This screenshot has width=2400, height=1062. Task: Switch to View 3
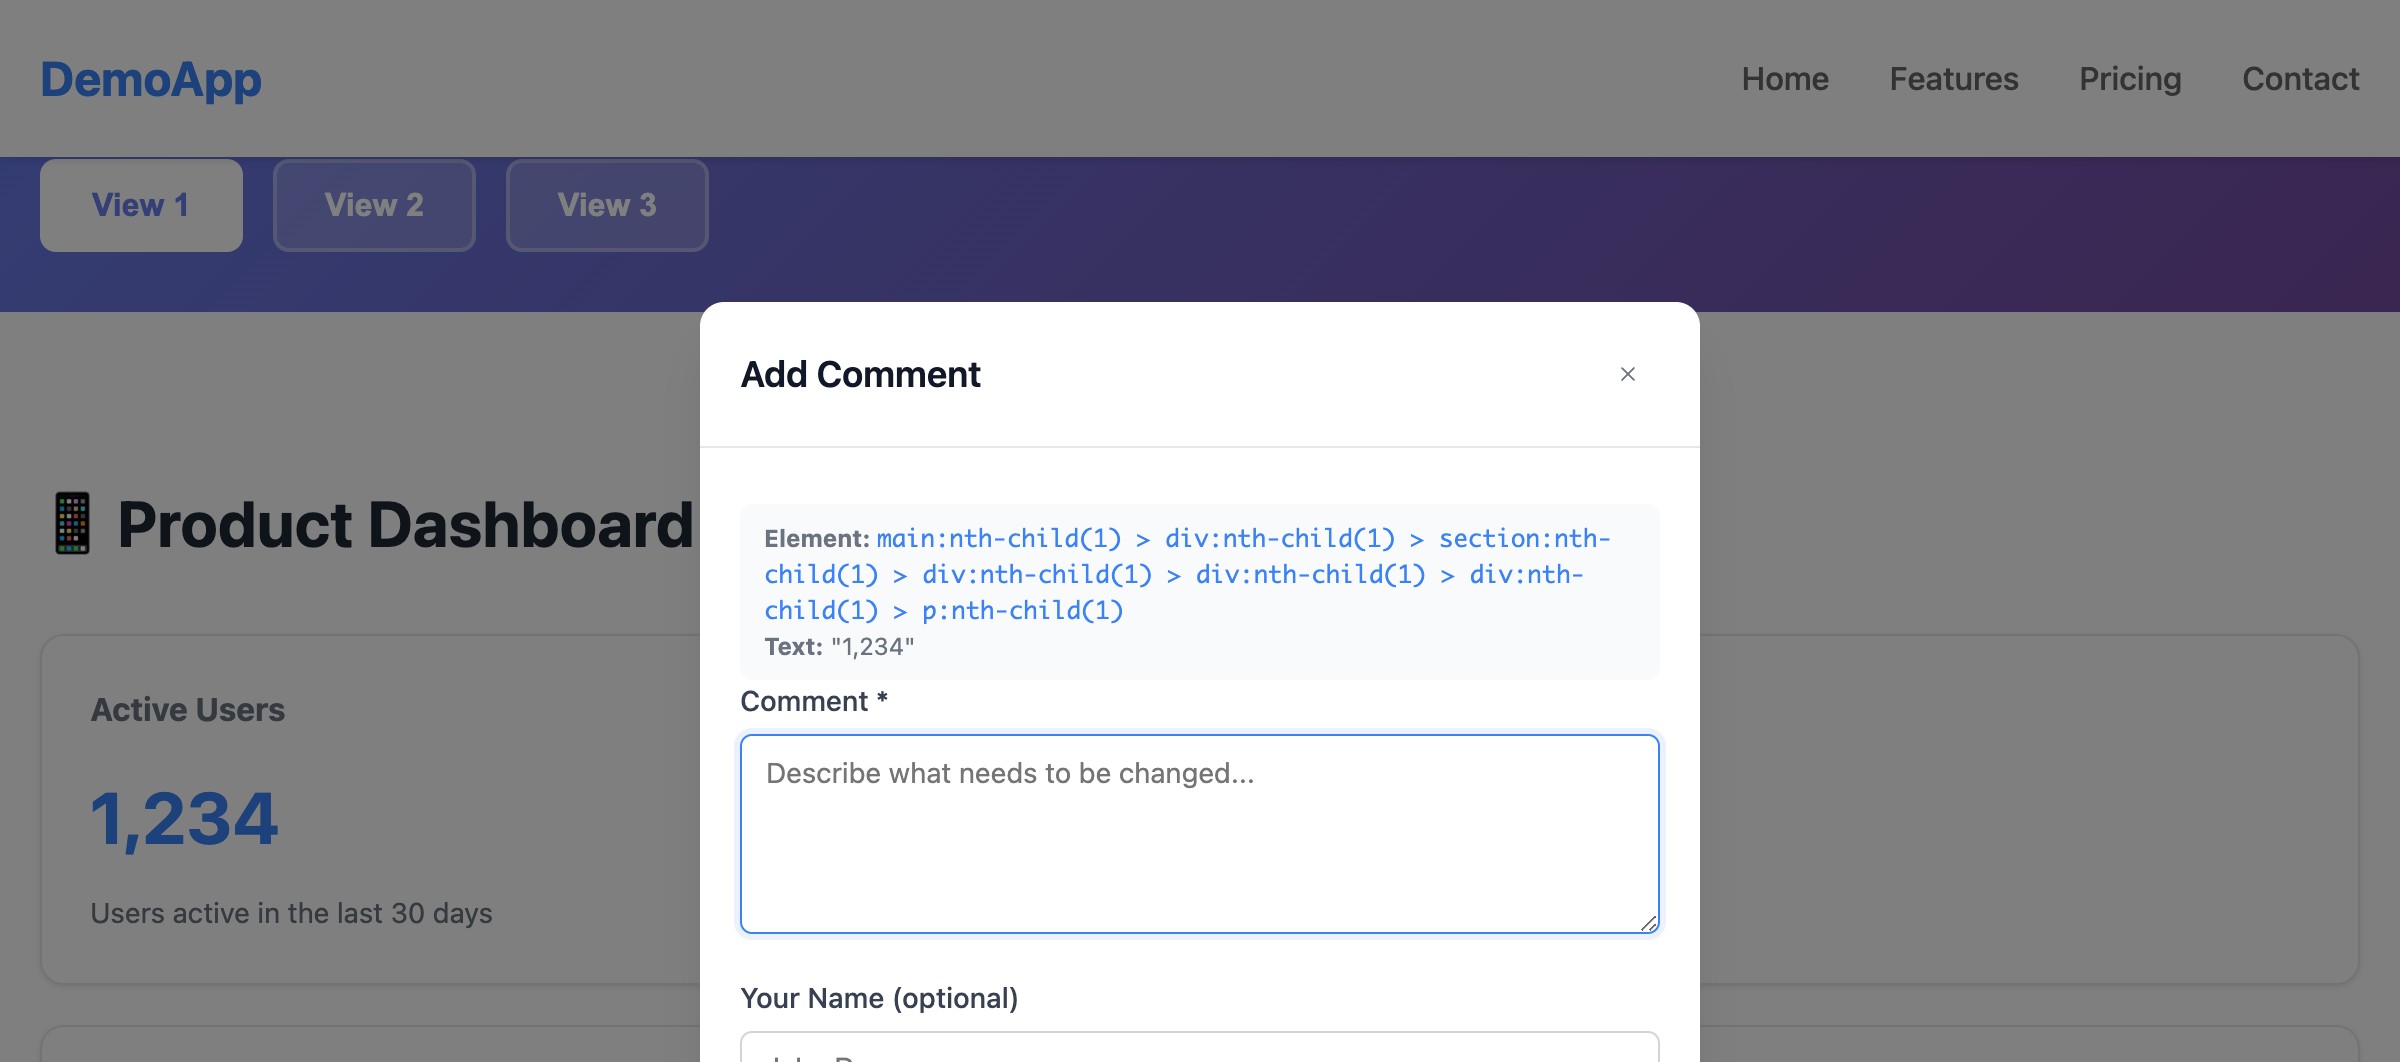coord(607,205)
